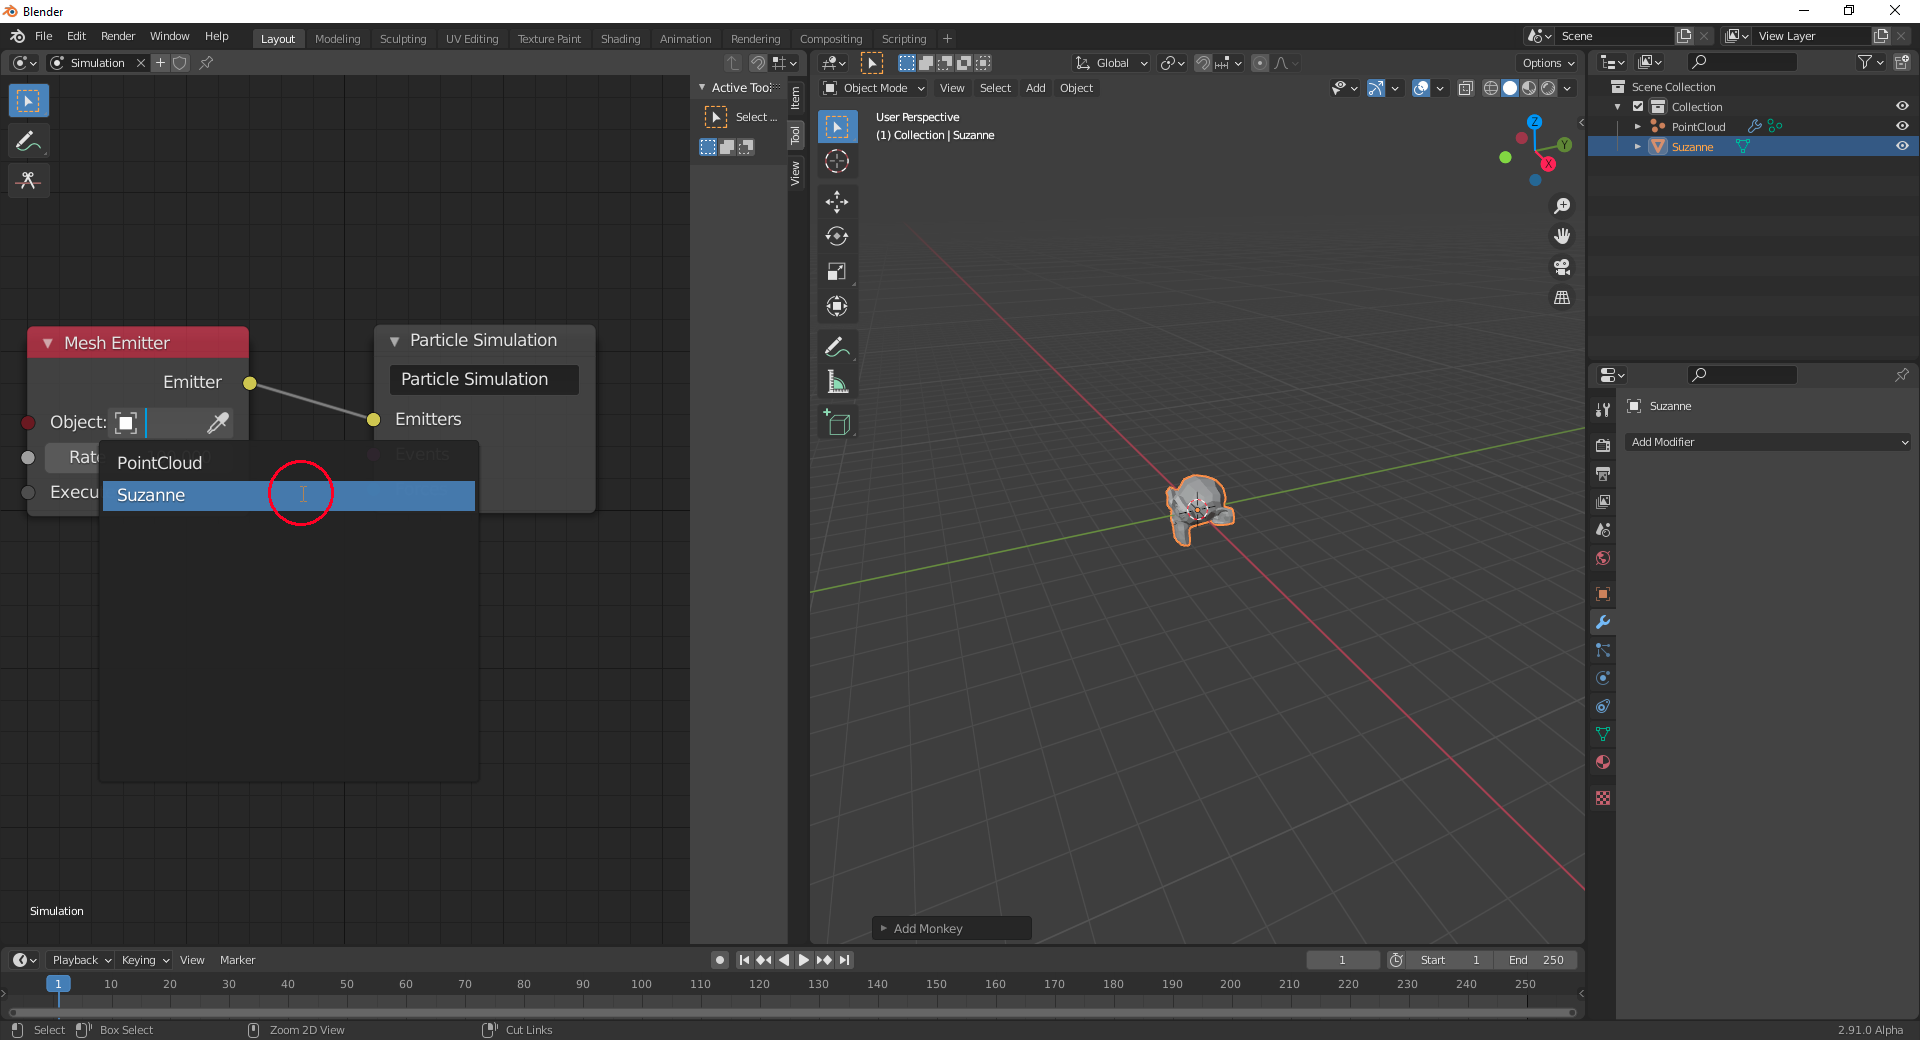1920x1040 pixels.
Task: Choose PointCloud from the object list
Action: coord(159,463)
